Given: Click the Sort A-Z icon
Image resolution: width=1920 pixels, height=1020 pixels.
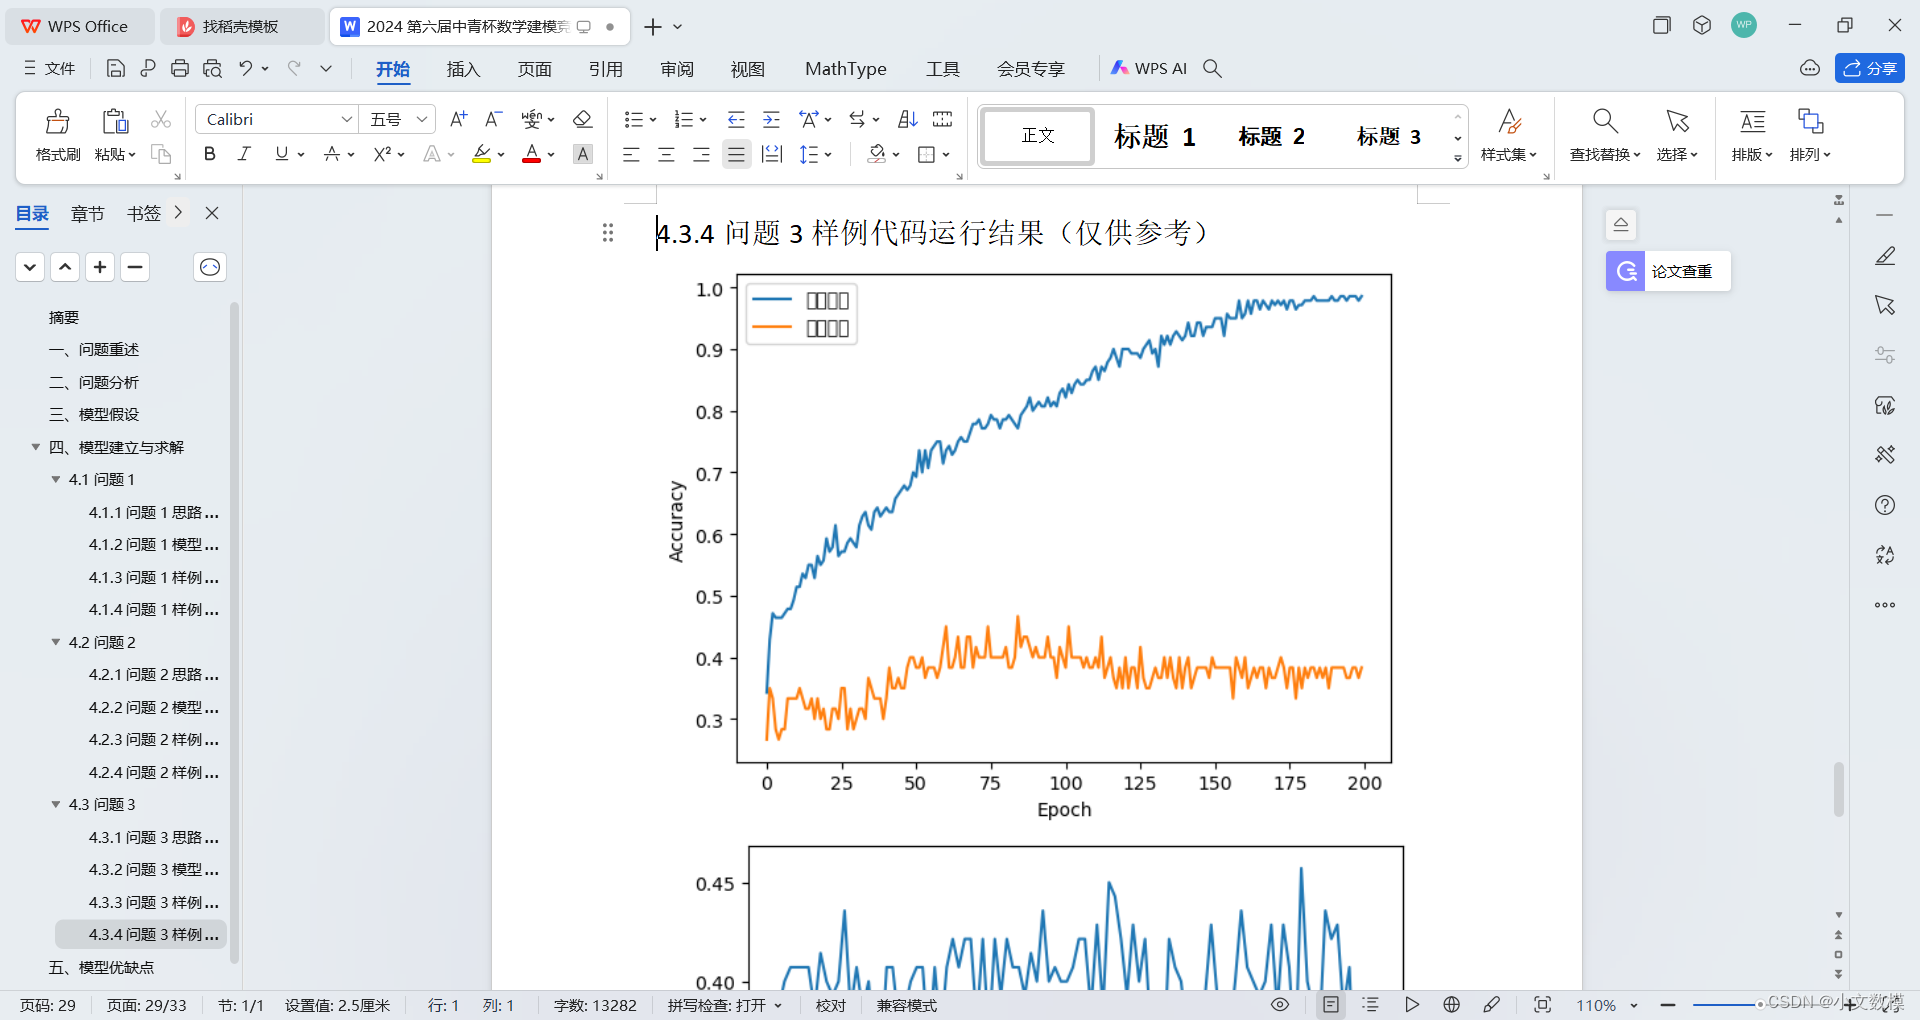Looking at the screenshot, I should coord(907,119).
